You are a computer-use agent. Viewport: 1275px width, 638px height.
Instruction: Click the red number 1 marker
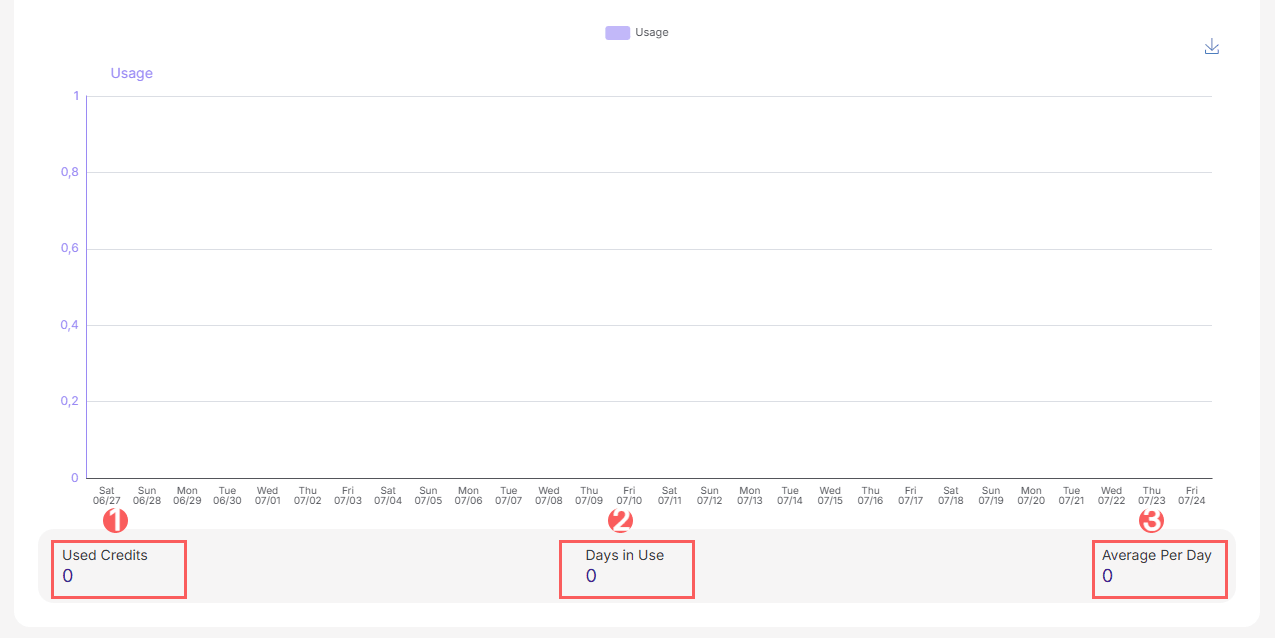point(116,520)
